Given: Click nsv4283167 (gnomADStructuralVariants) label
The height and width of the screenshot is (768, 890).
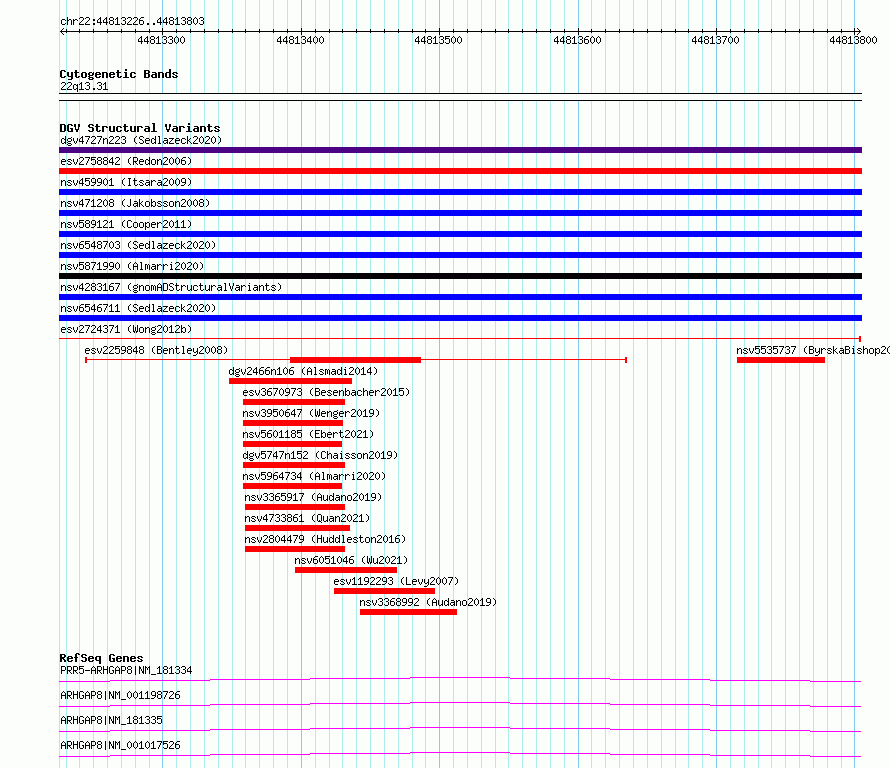Looking at the screenshot, I should click(x=171, y=287).
